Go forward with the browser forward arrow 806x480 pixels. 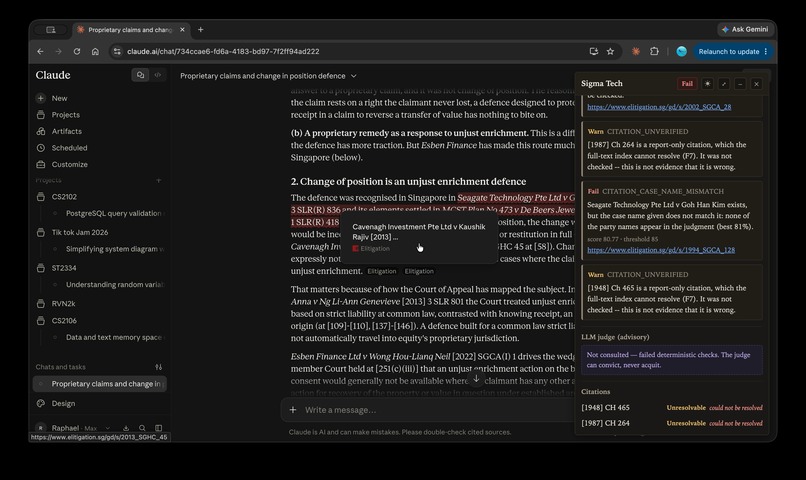click(x=58, y=51)
